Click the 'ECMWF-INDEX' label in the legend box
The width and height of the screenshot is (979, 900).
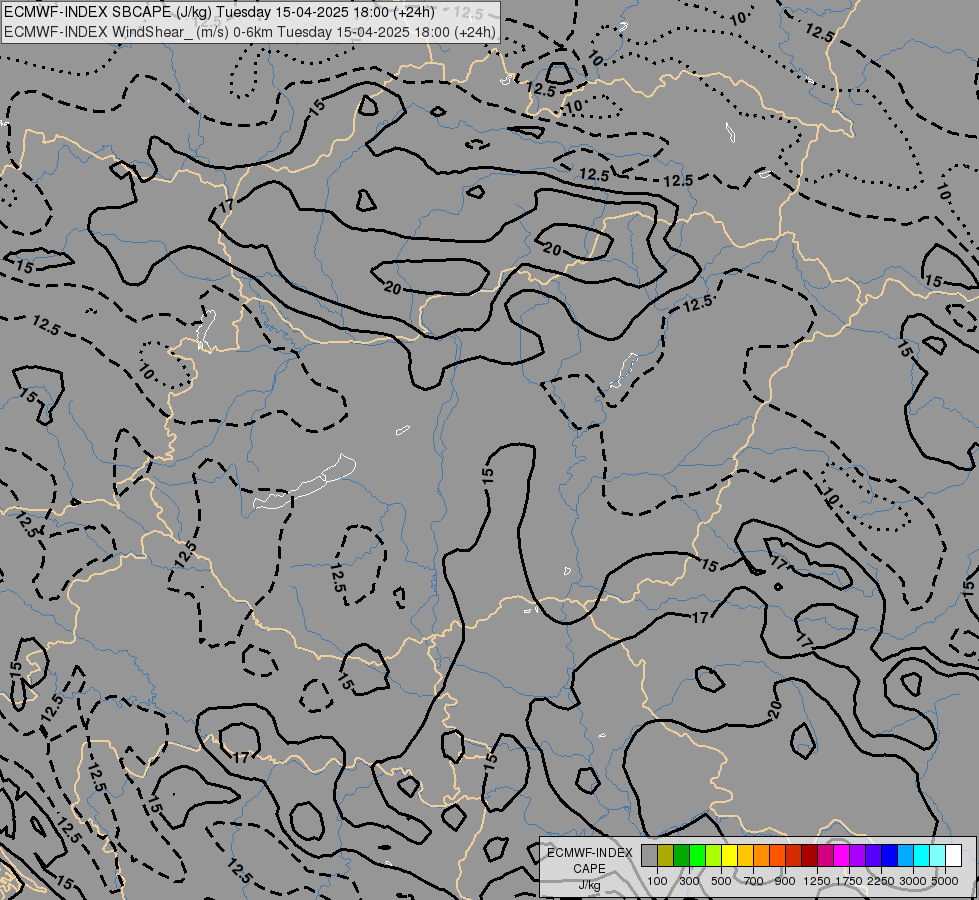point(589,853)
